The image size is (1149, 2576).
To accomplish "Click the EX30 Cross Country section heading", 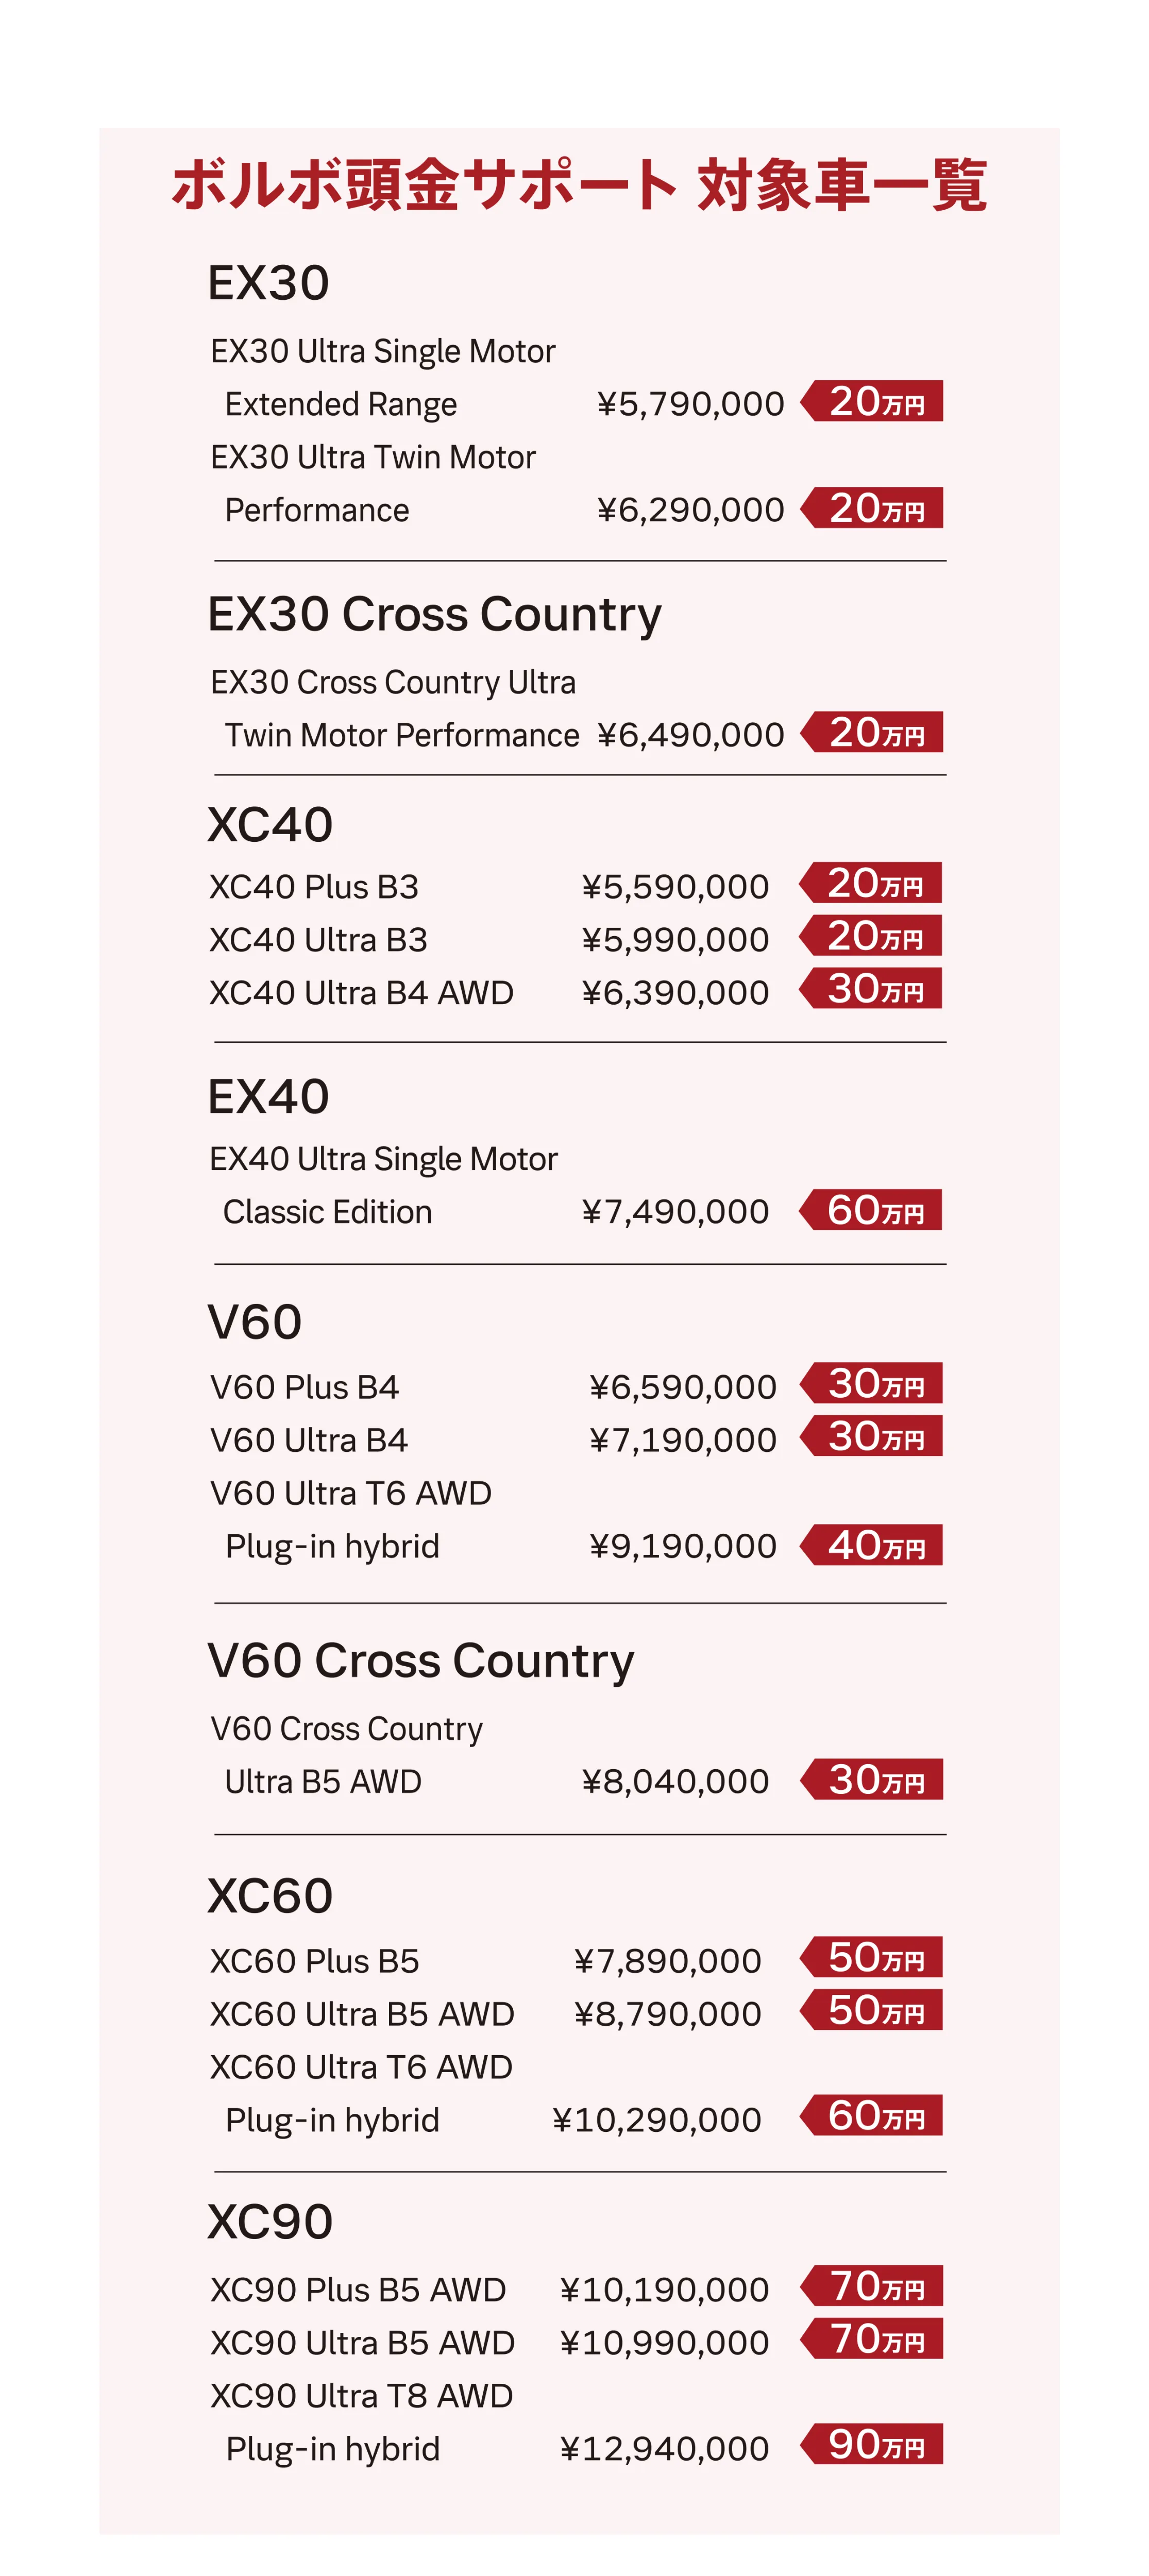I will point(434,614).
